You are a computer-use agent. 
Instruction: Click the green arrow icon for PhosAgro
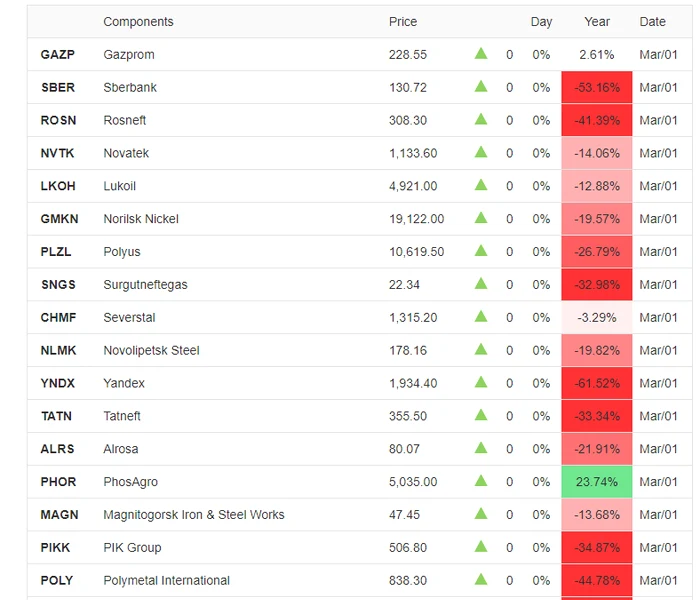tap(481, 481)
